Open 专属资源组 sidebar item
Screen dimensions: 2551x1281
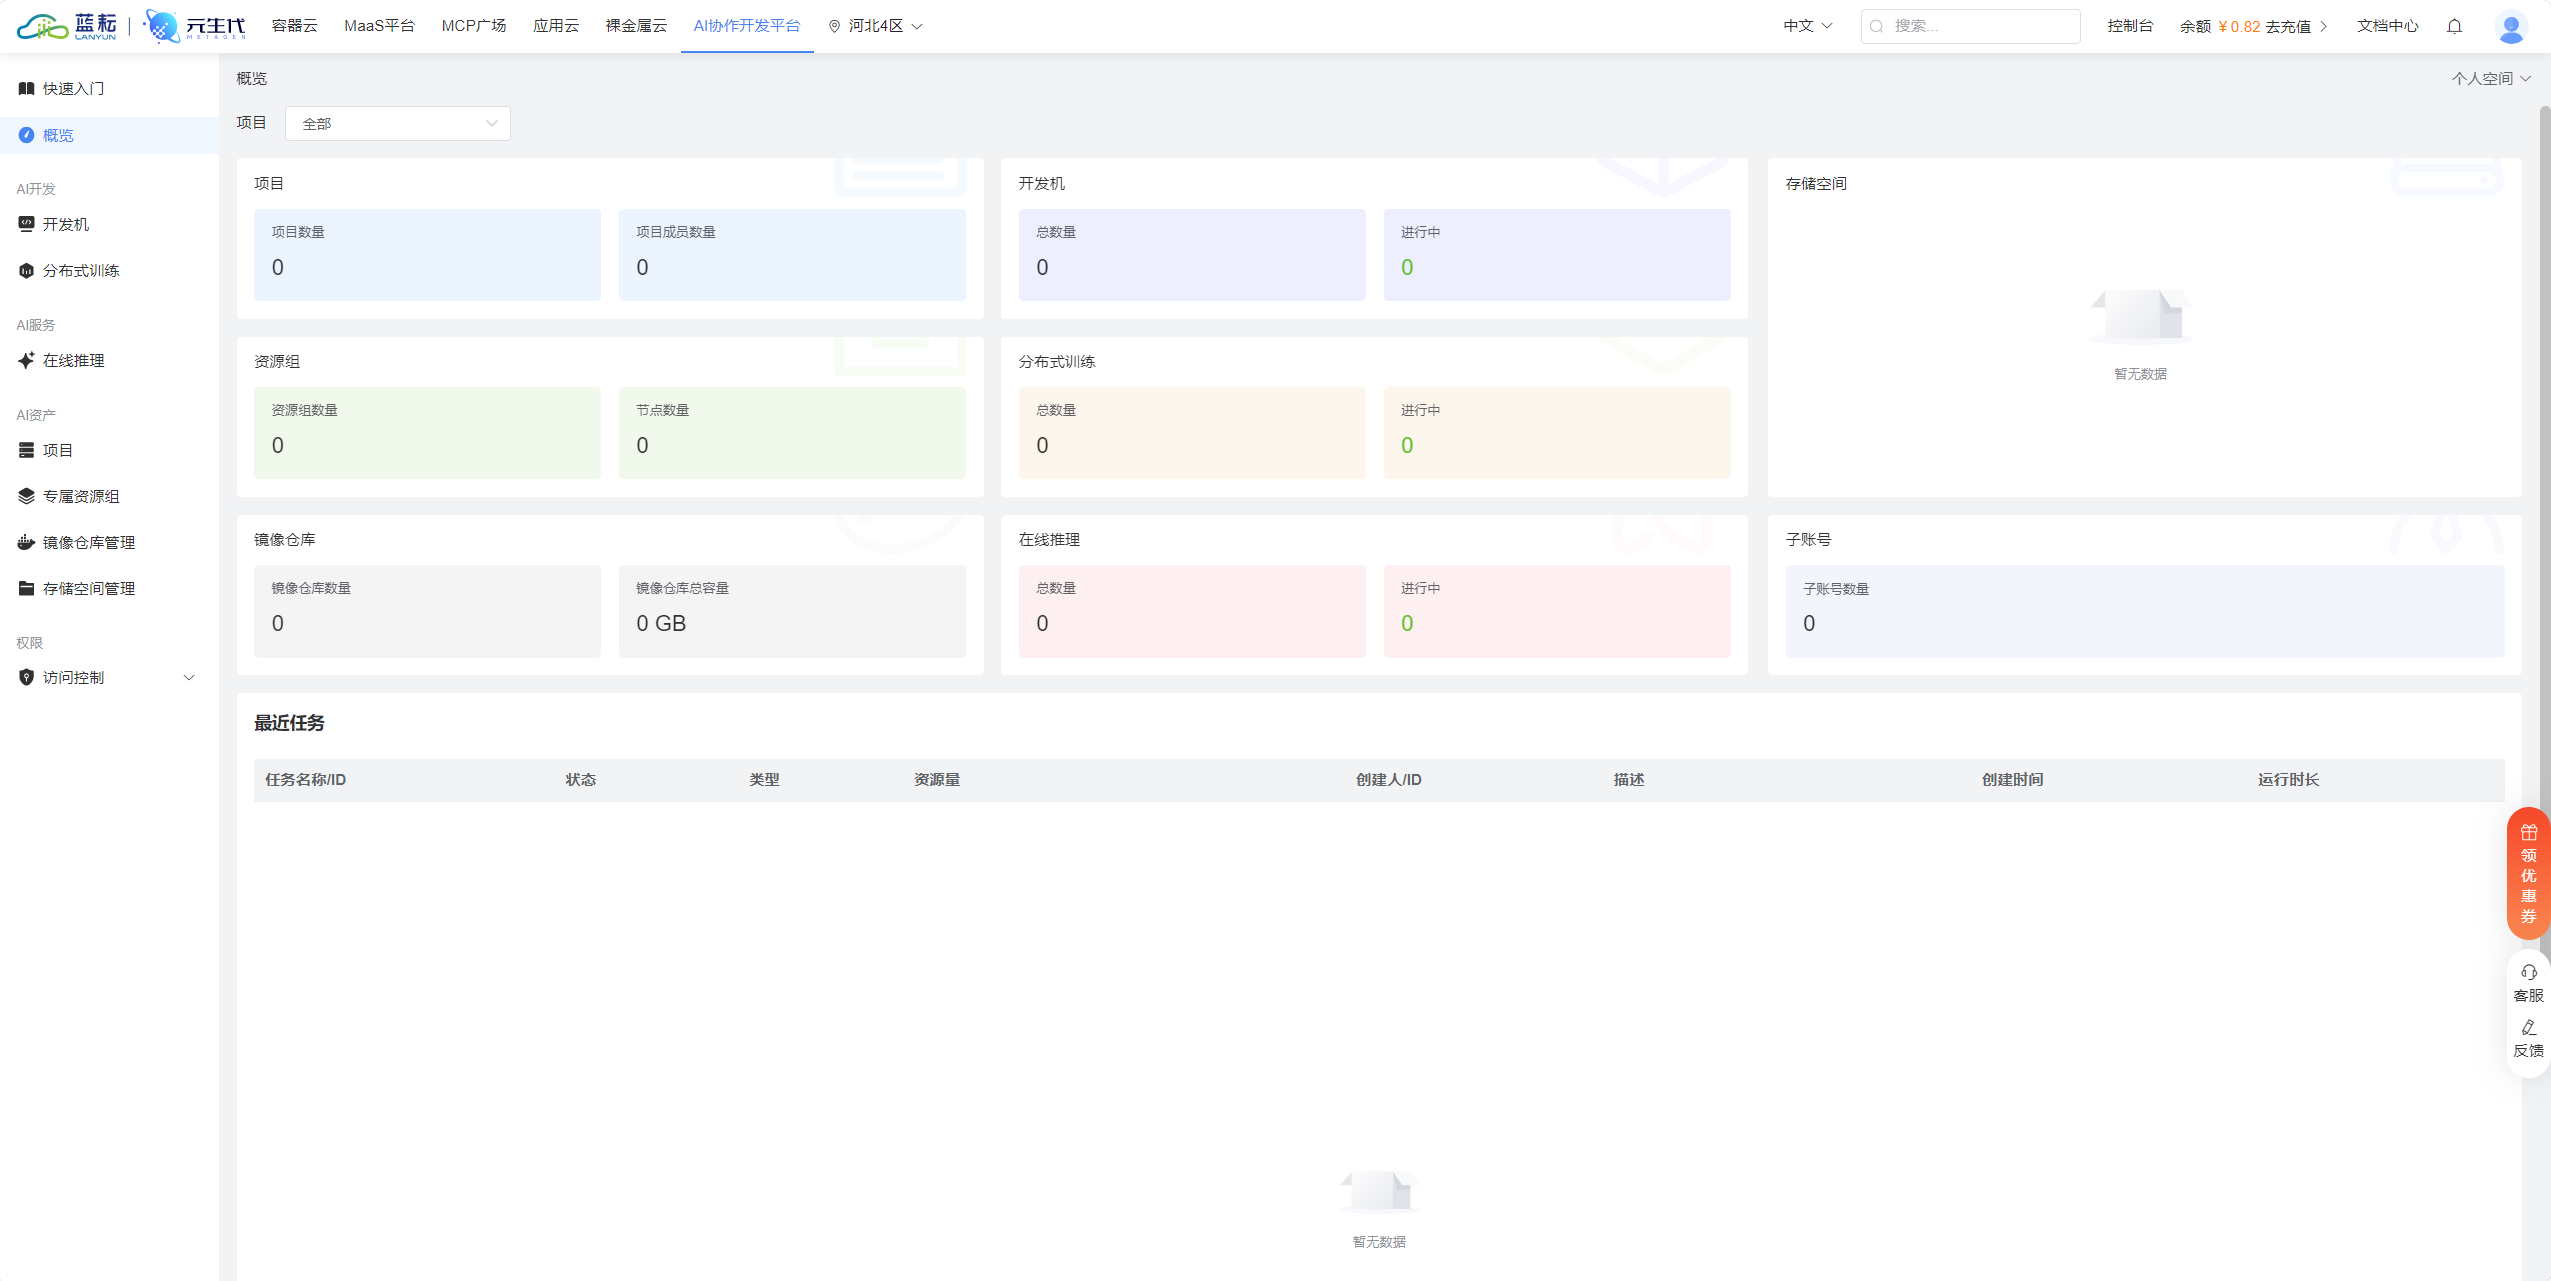[80, 496]
